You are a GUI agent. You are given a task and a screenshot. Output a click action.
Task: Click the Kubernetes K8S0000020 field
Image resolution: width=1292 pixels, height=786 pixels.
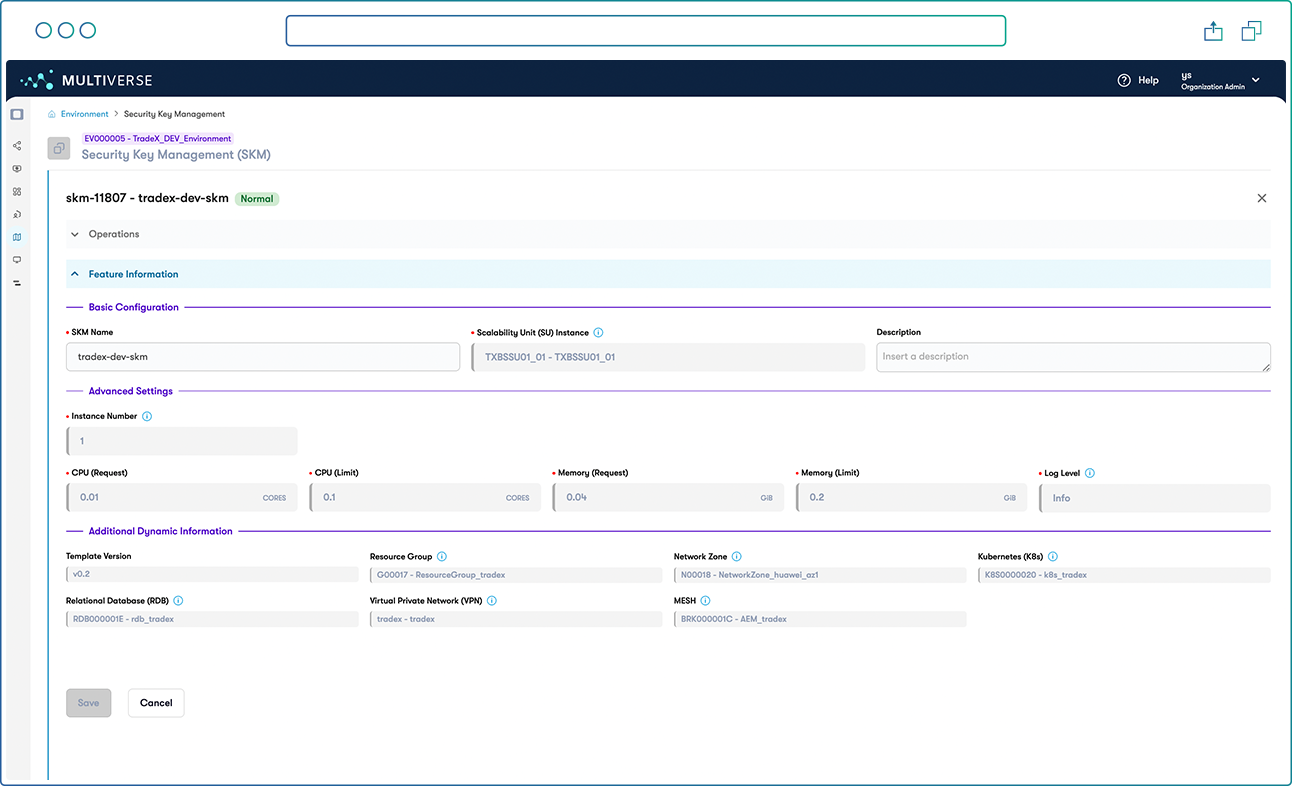point(1124,575)
